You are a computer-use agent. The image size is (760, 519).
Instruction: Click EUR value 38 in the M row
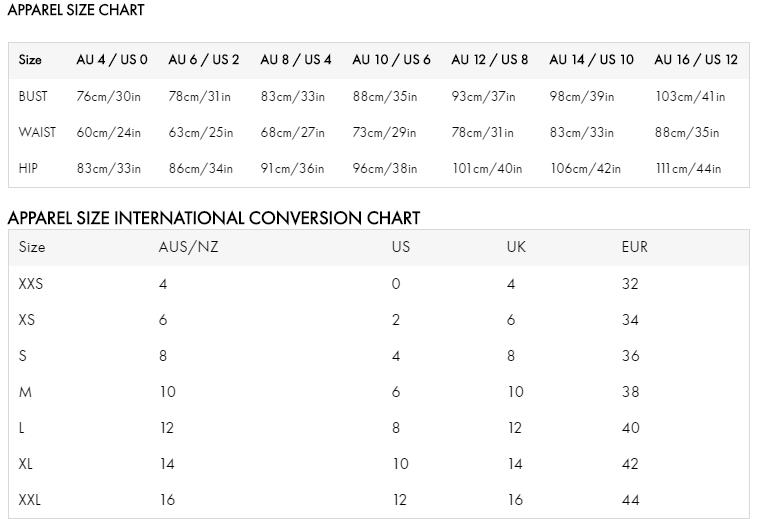click(x=631, y=392)
